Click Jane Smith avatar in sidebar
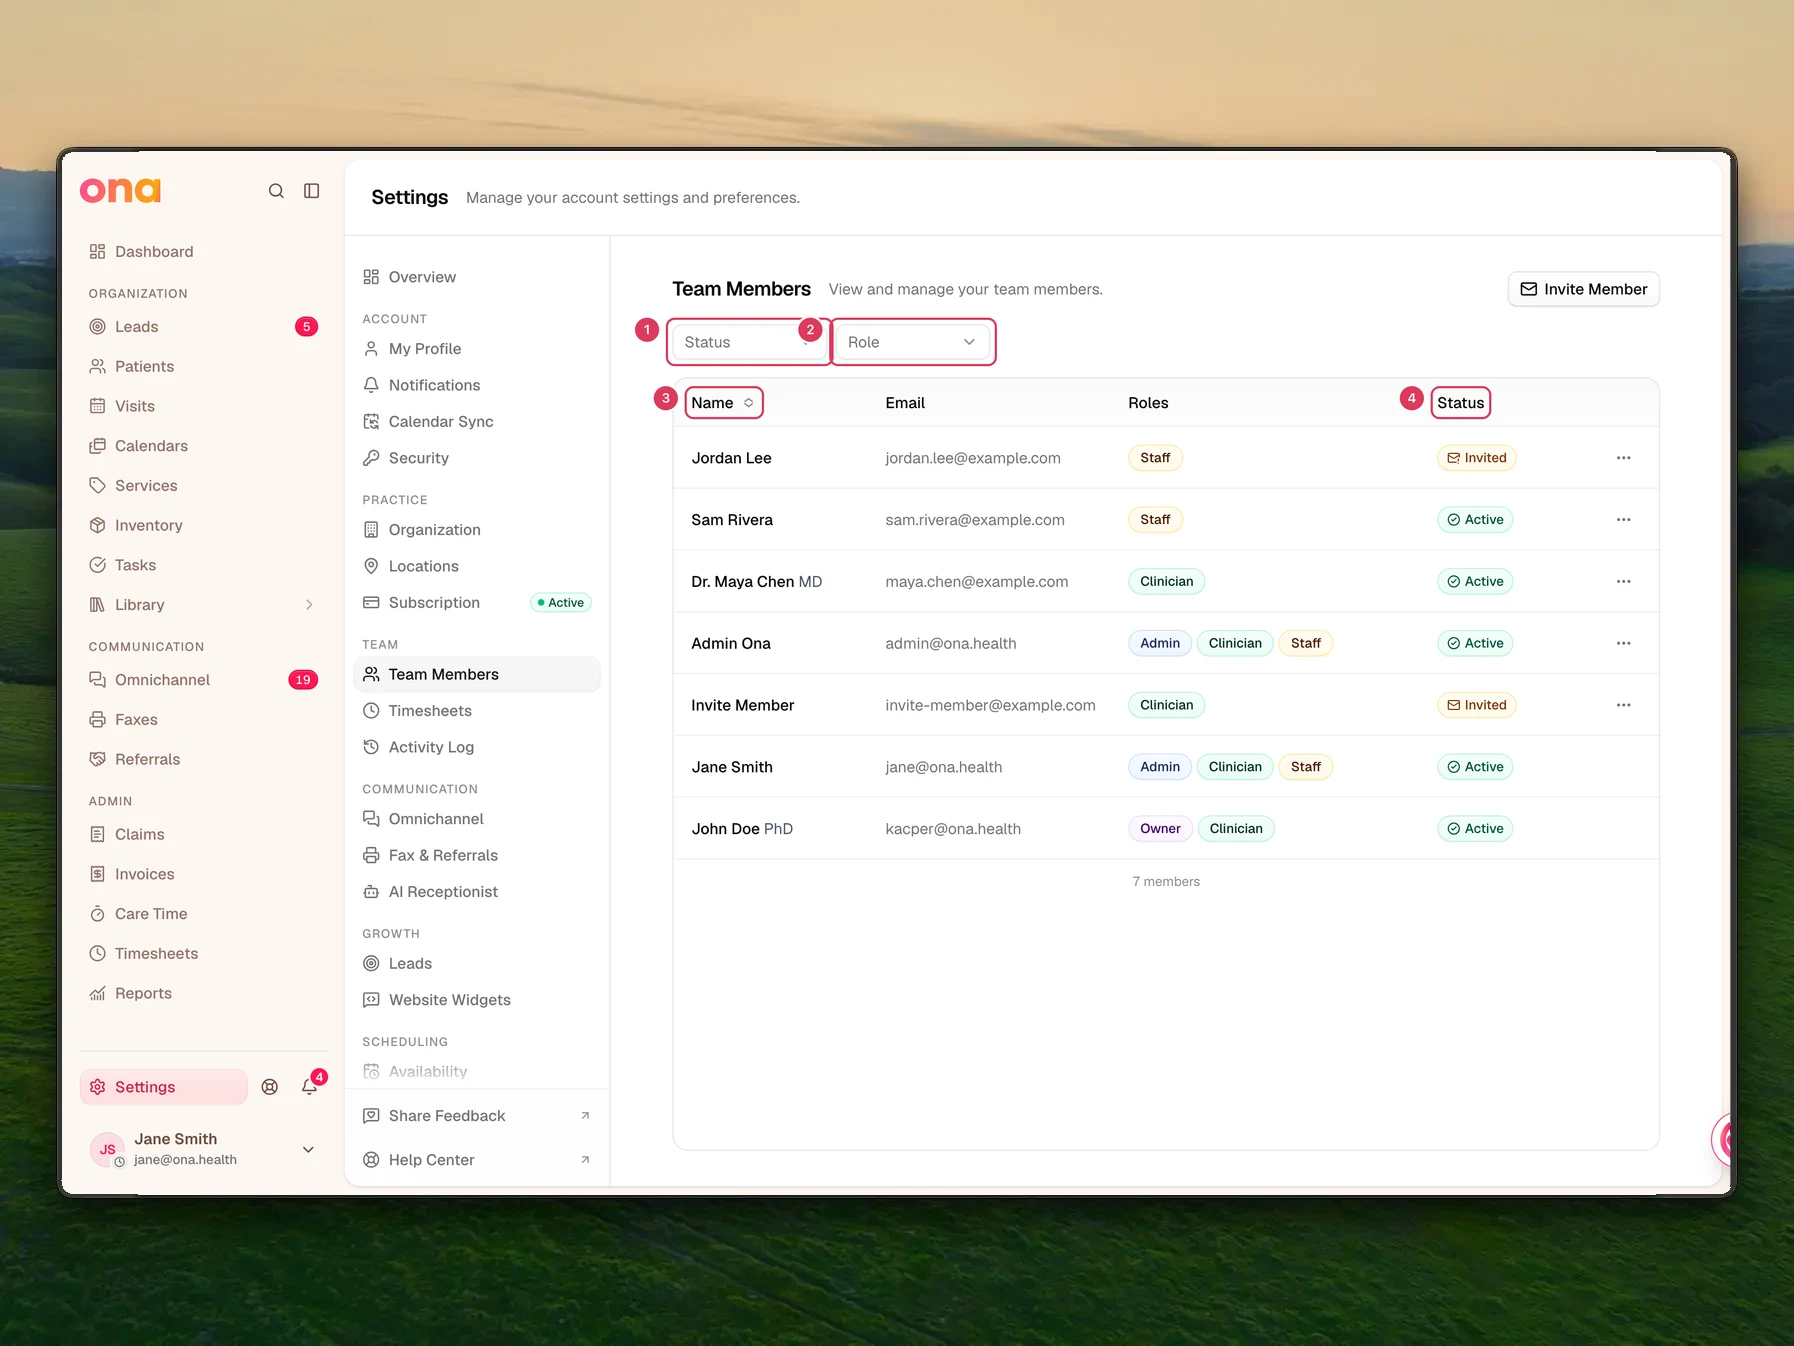The width and height of the screenshot is (1794, 1346). point(107,1150)
